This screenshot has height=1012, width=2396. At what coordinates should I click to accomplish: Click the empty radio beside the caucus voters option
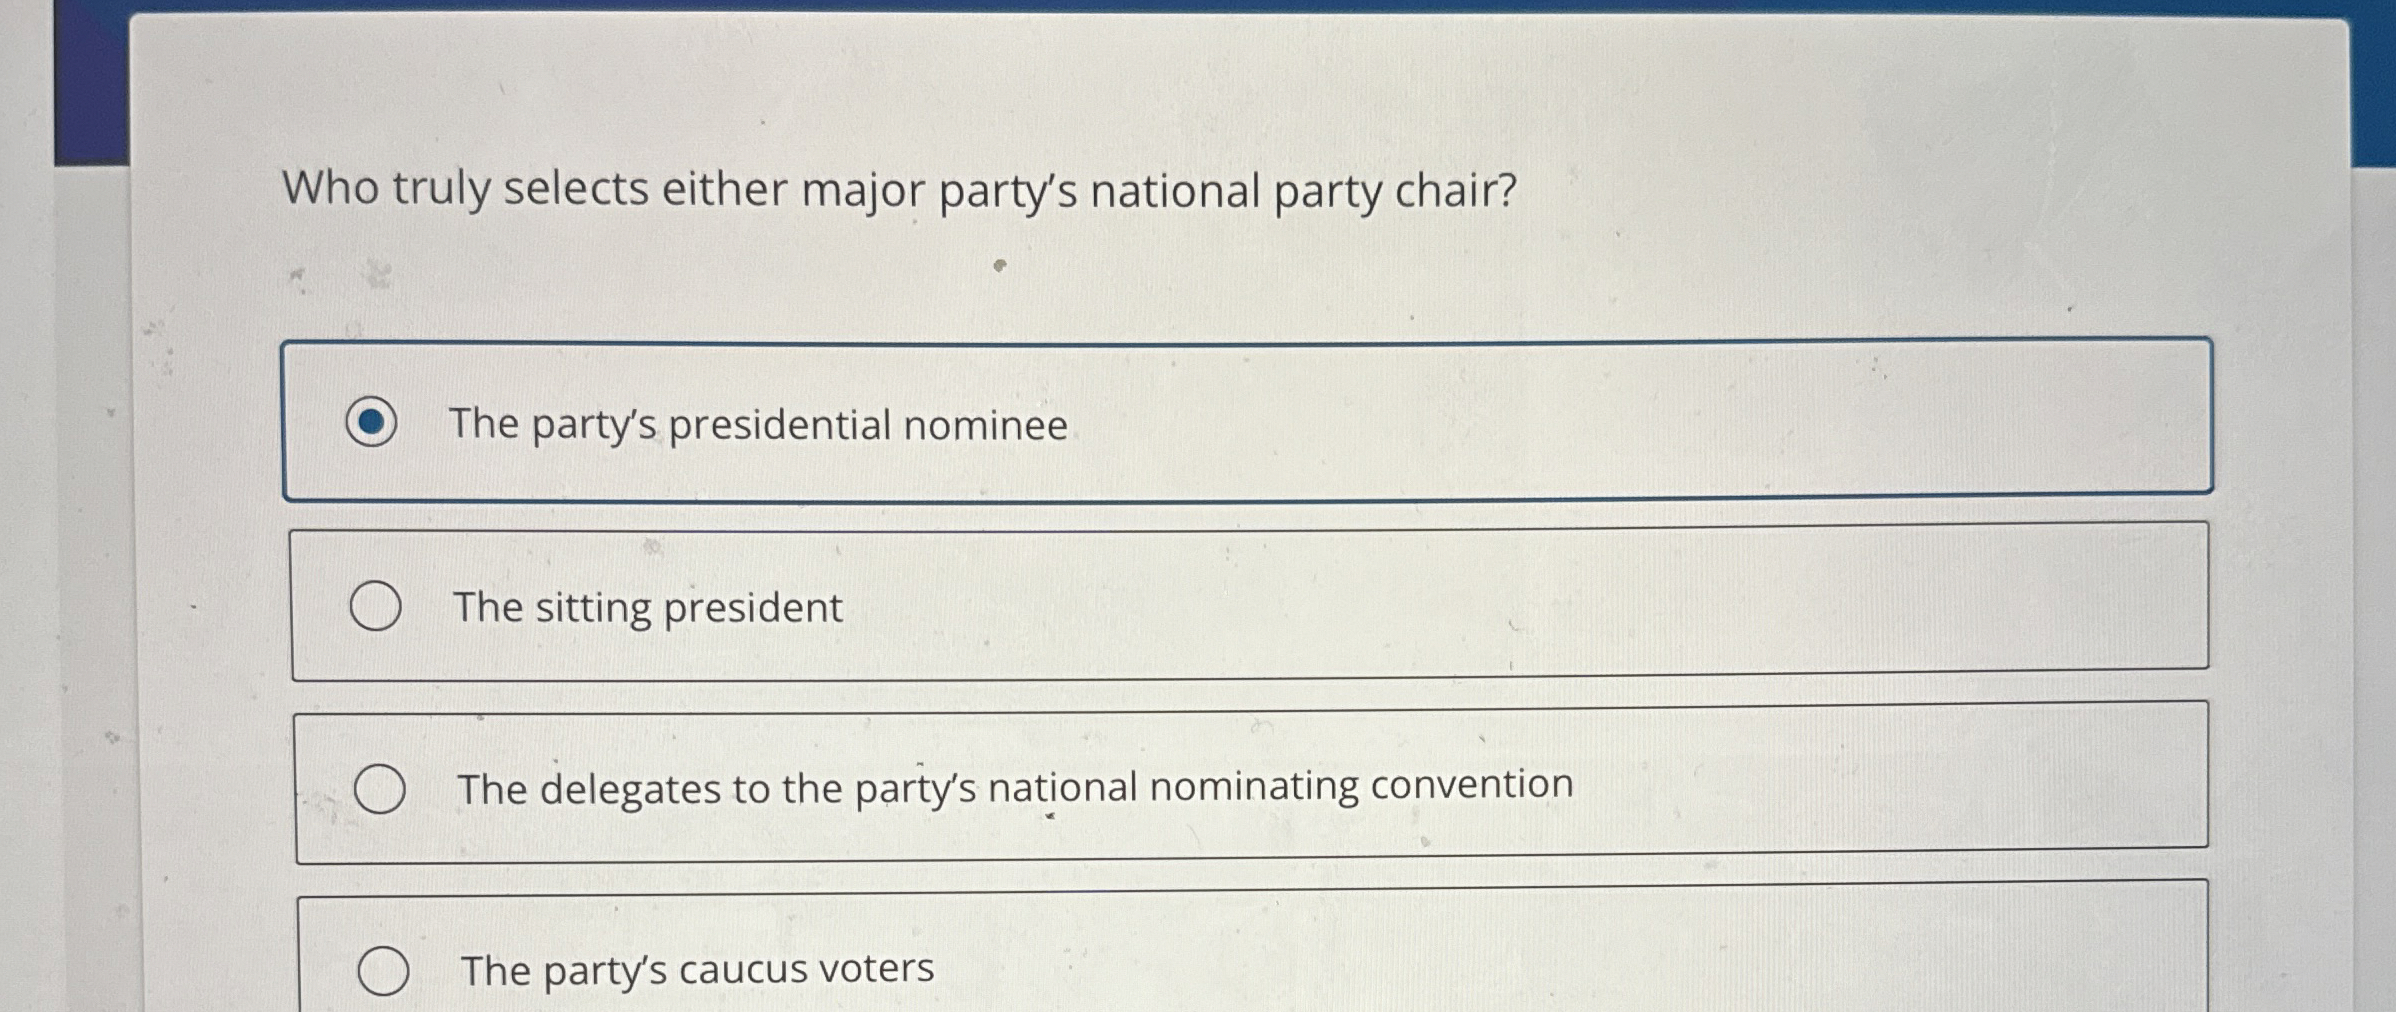point(384,968)
